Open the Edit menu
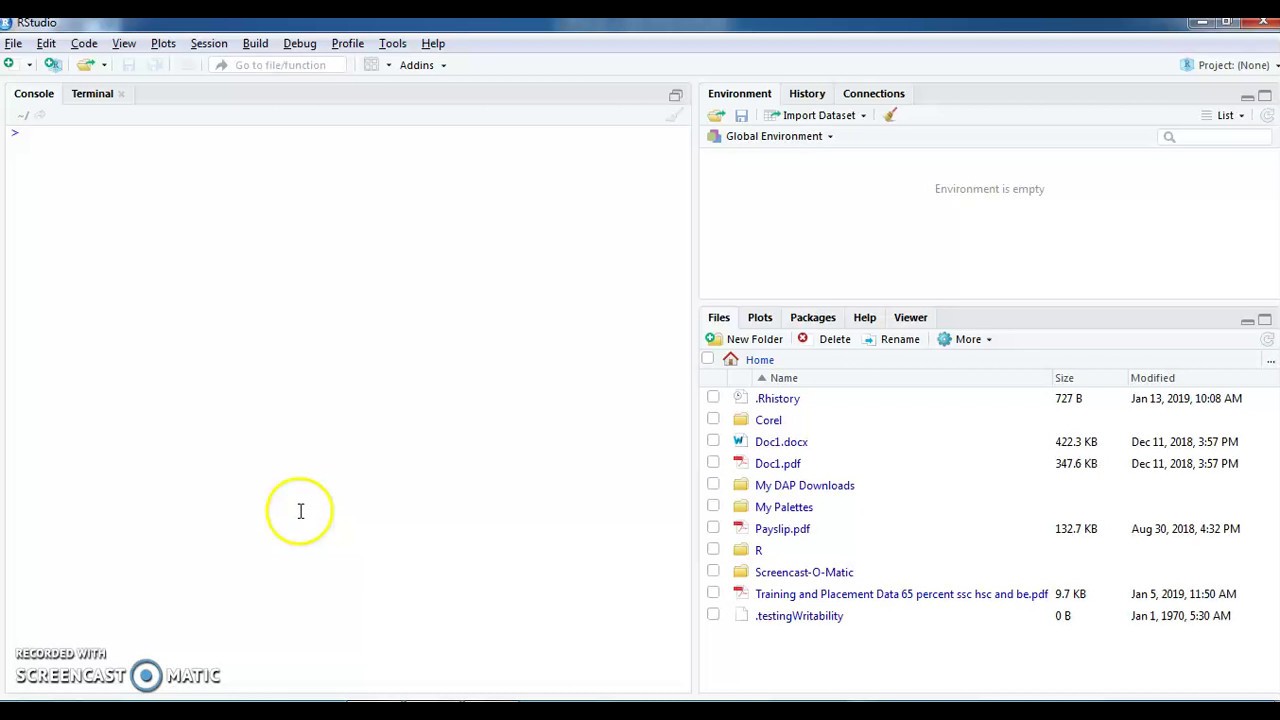 pyautogui.click(x=46, y=43)
